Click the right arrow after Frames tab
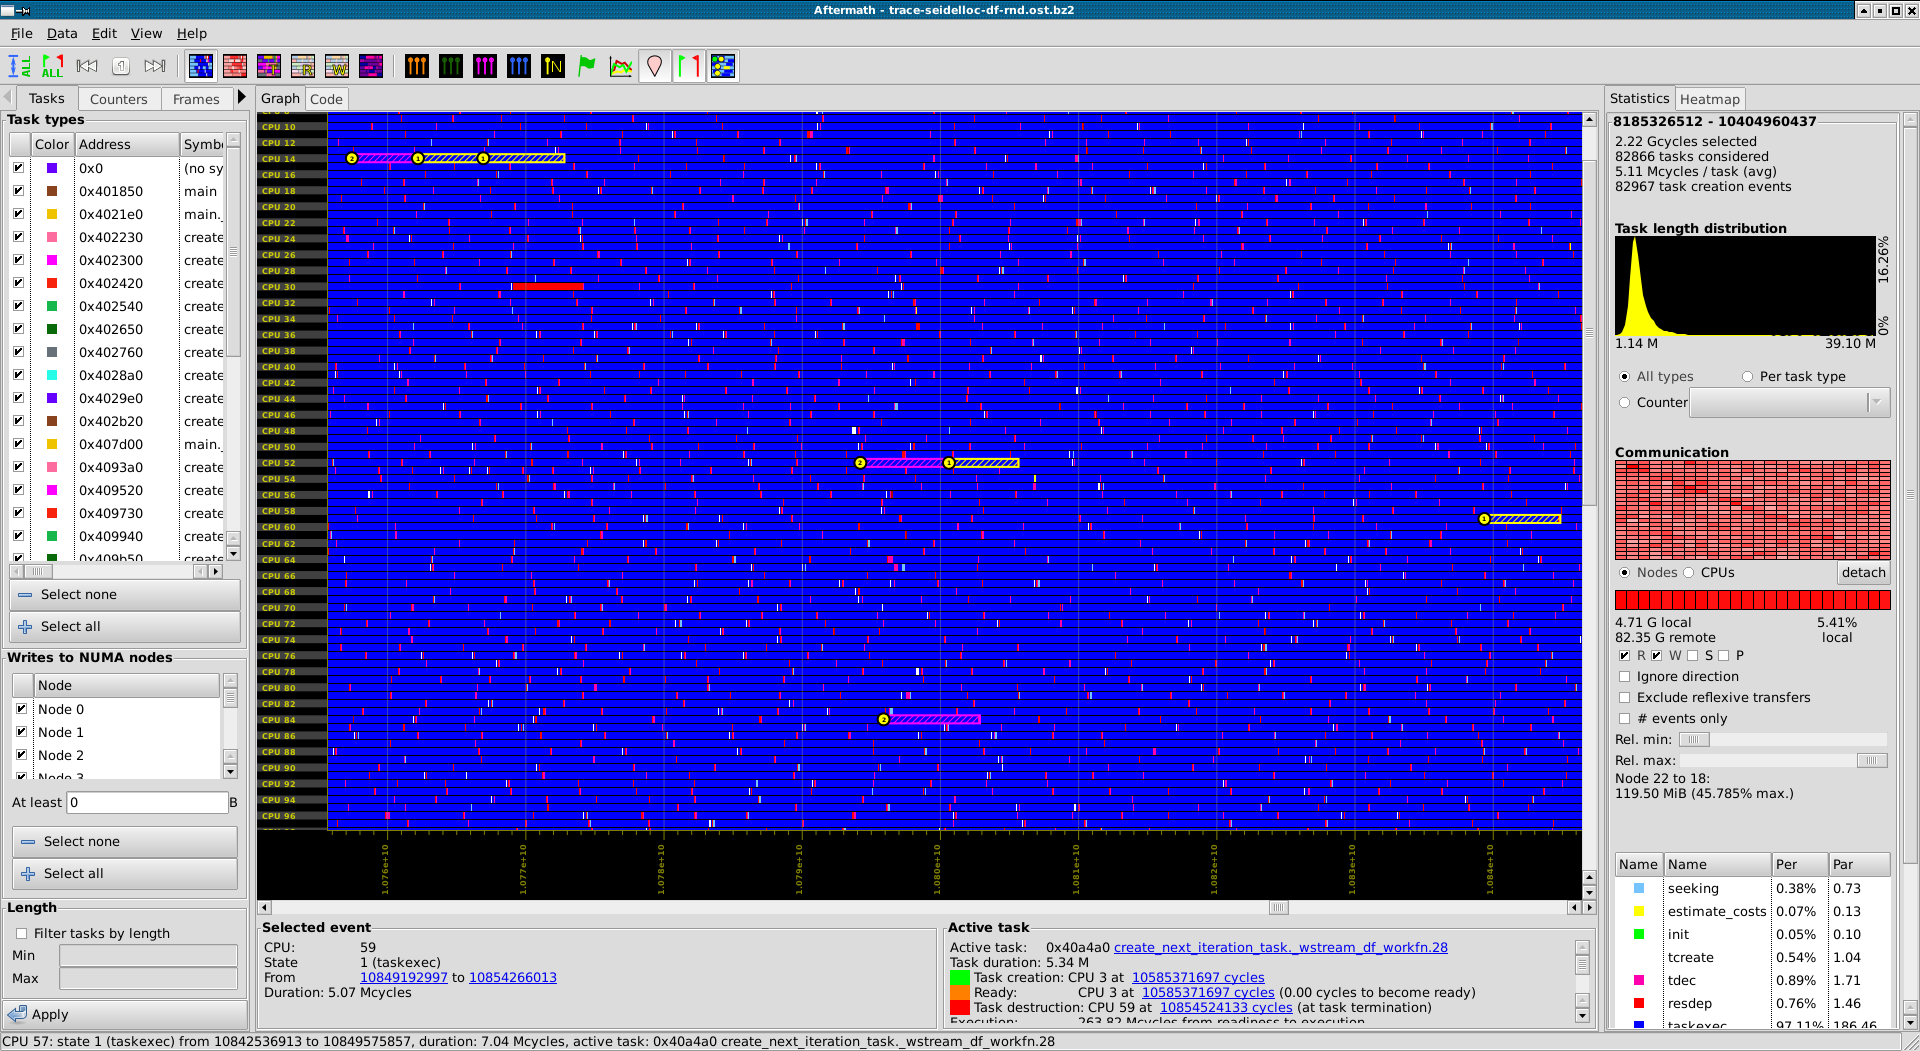1920x1051 pixels. [x=241, y=97]
